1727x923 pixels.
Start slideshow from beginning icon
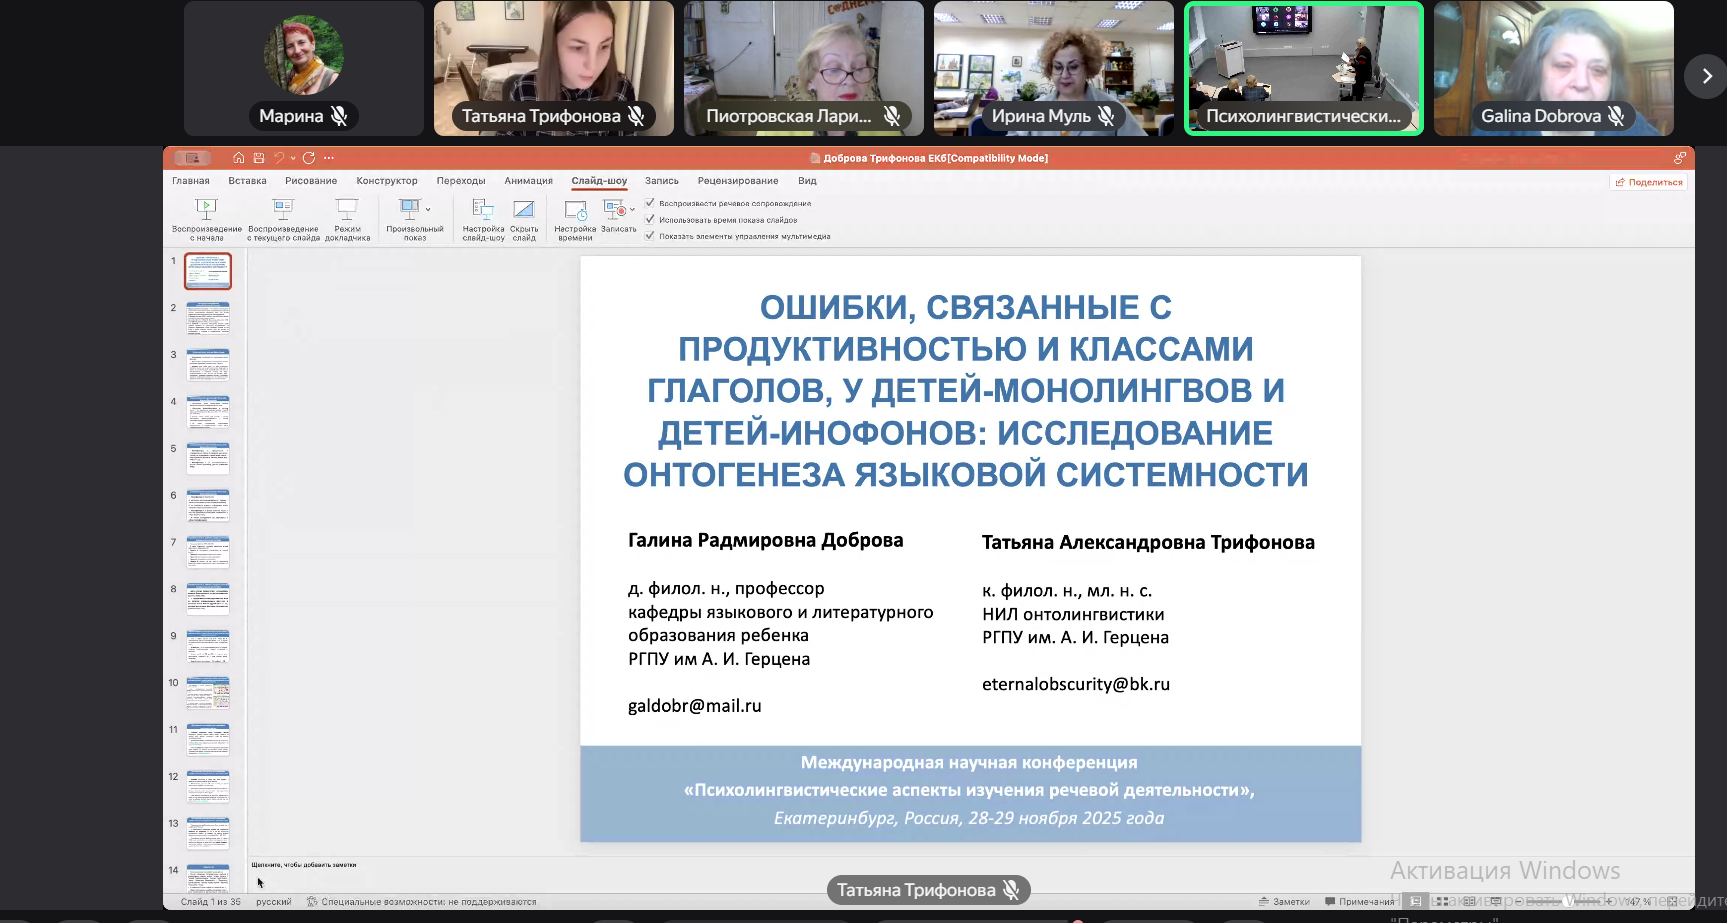click(206, 209)
